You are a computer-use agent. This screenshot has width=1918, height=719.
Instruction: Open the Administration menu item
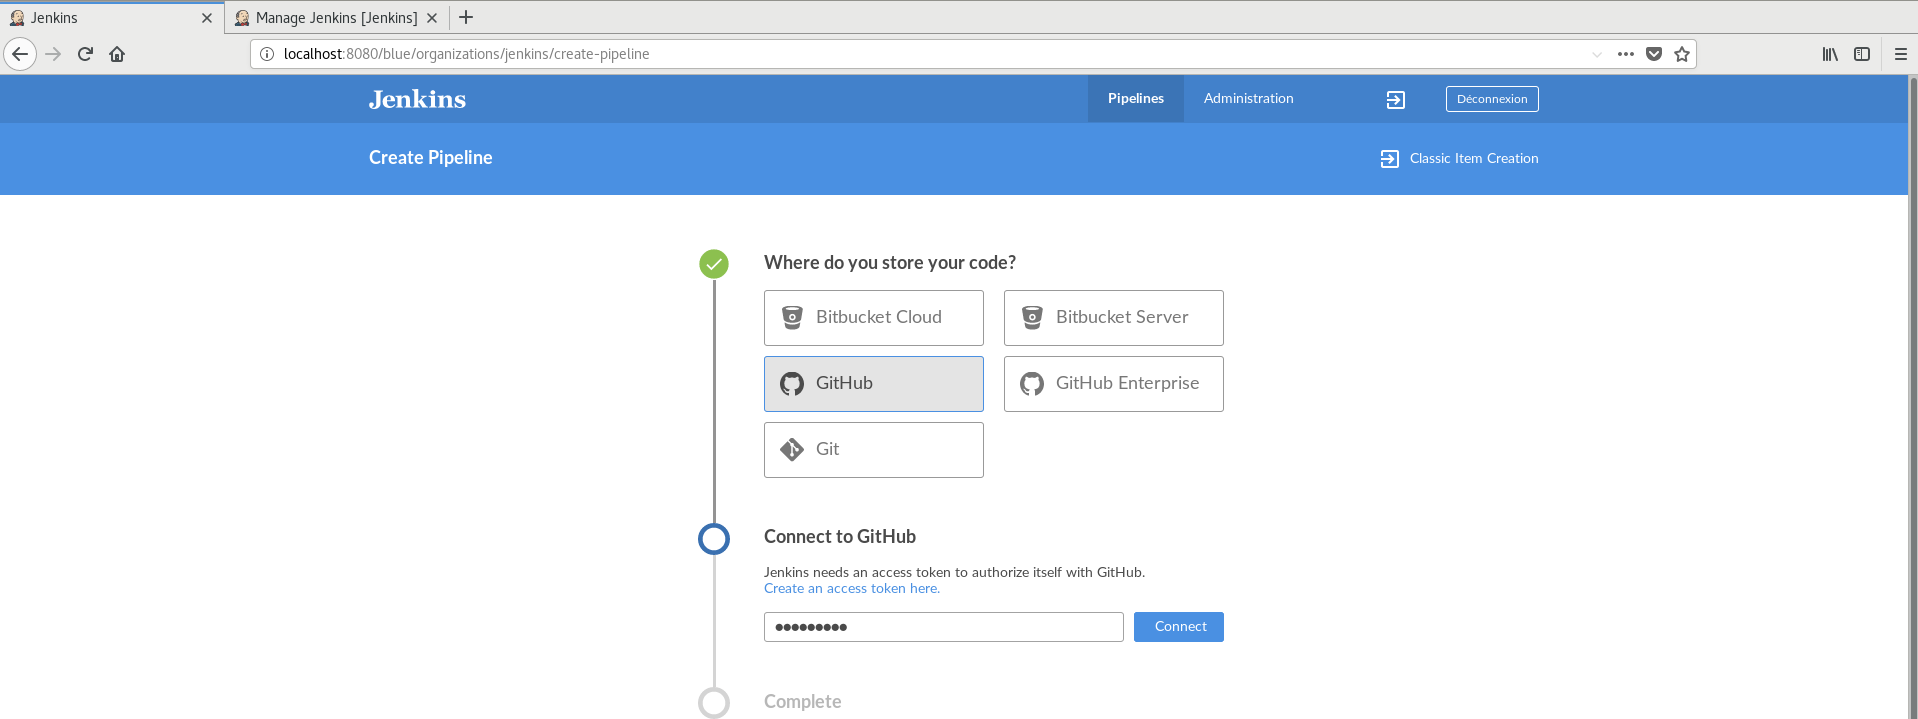click(1248, 98)
